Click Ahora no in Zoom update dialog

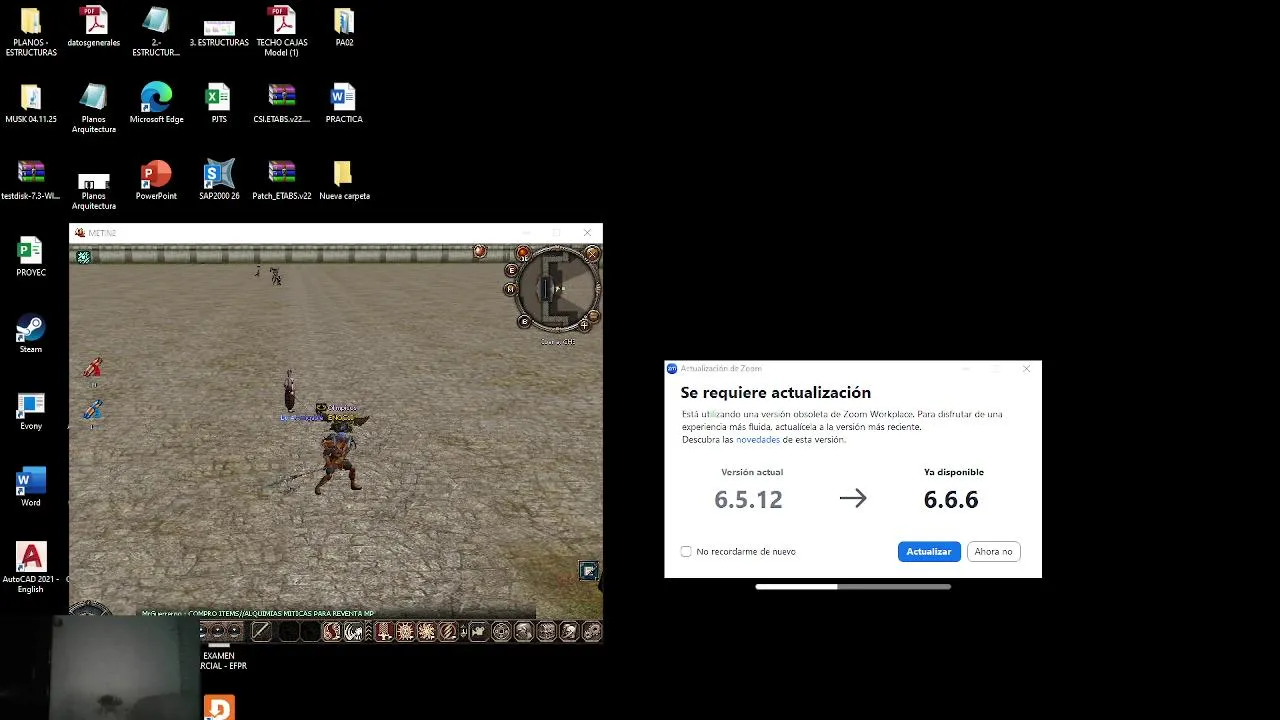pyautogui.click(x=993, y=551)
